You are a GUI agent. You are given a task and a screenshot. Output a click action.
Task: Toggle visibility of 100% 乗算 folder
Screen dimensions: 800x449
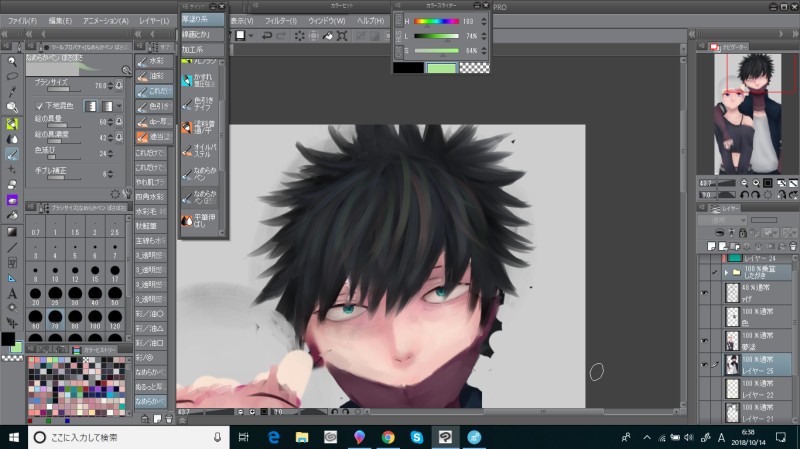point(704,272)
